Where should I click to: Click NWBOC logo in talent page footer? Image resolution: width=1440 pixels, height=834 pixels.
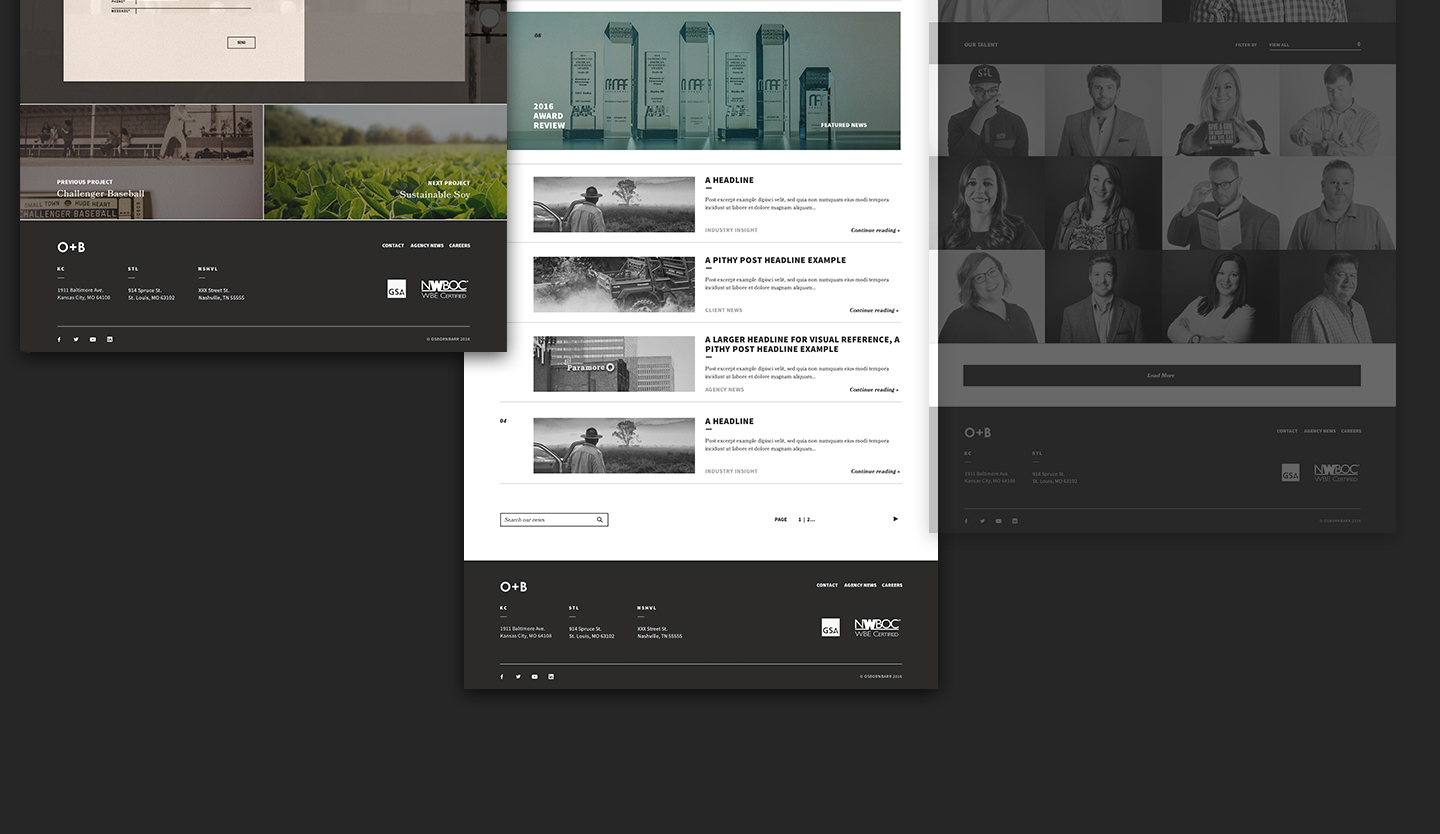1337,473
